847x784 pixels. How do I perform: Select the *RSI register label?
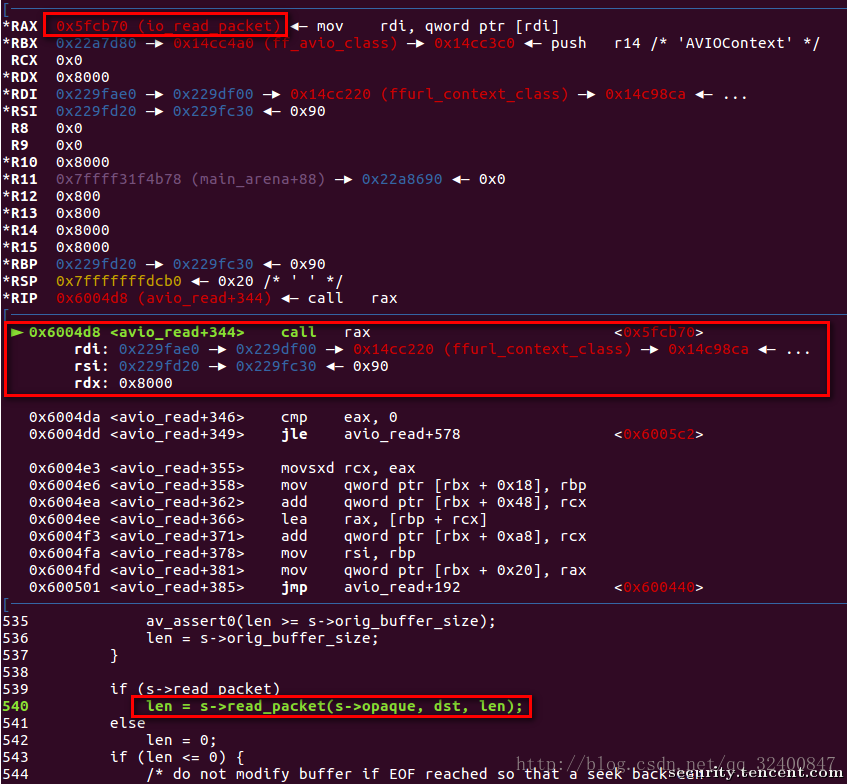point(20,111)
